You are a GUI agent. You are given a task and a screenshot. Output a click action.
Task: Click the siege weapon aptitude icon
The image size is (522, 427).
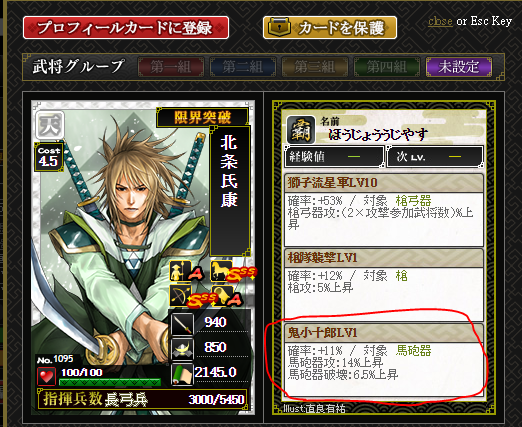click(221, 296)
